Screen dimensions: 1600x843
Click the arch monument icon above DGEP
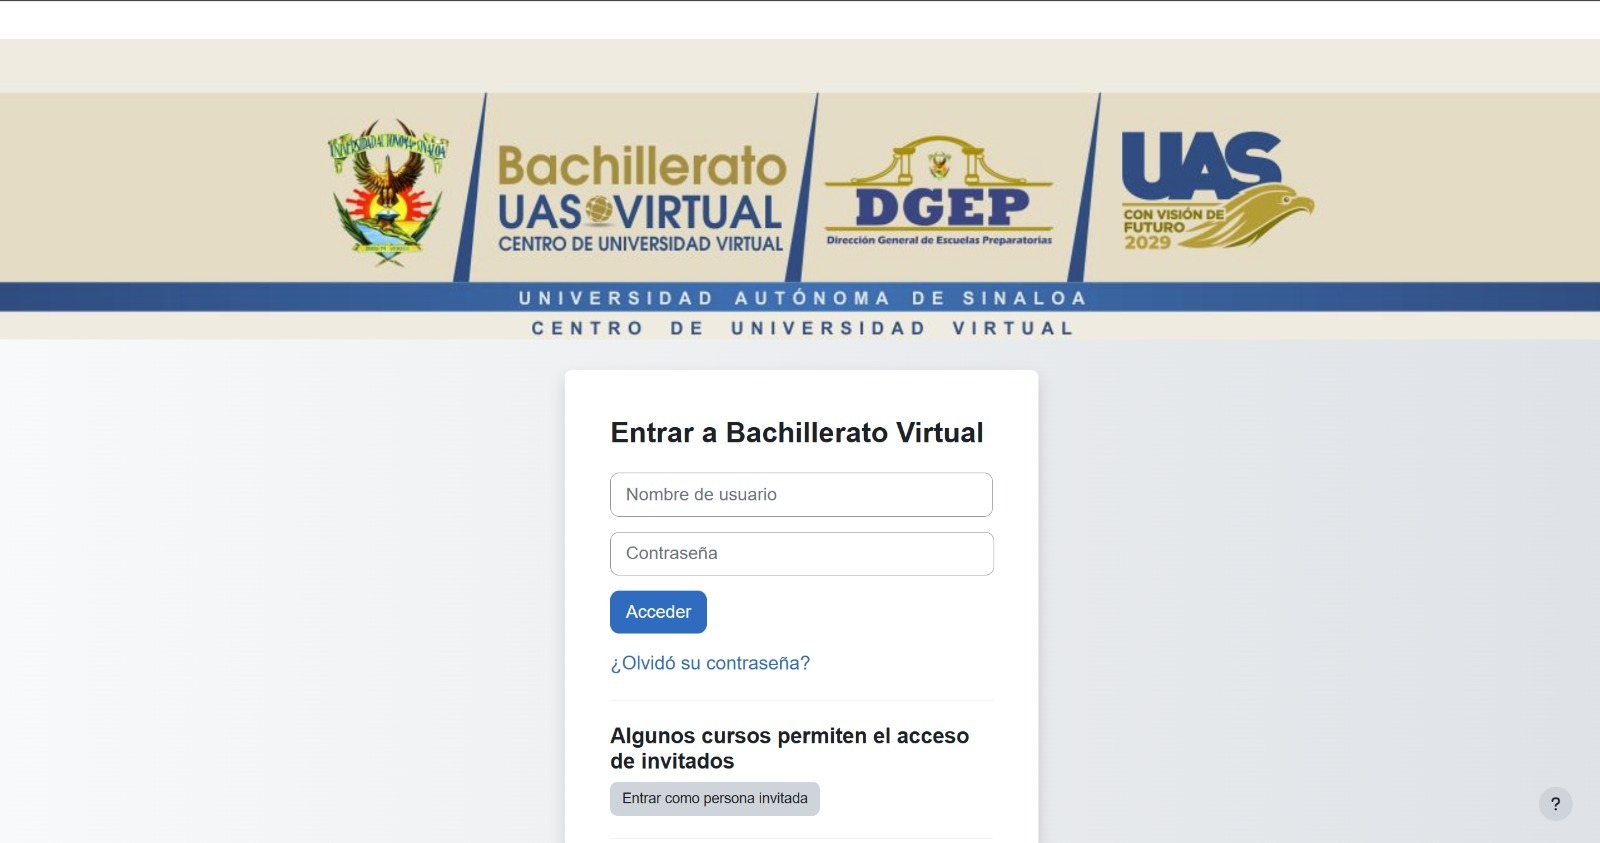pyautogui.click(x=938, y=160)
